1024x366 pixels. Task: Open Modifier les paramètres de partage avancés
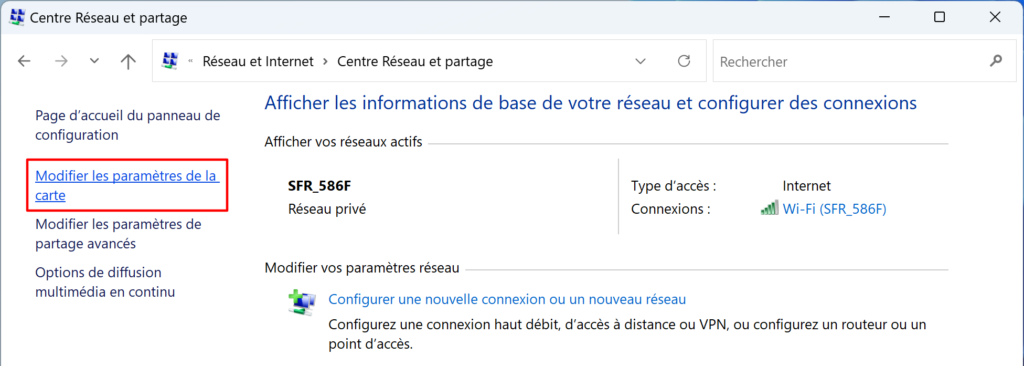click(x=118, y=234)
